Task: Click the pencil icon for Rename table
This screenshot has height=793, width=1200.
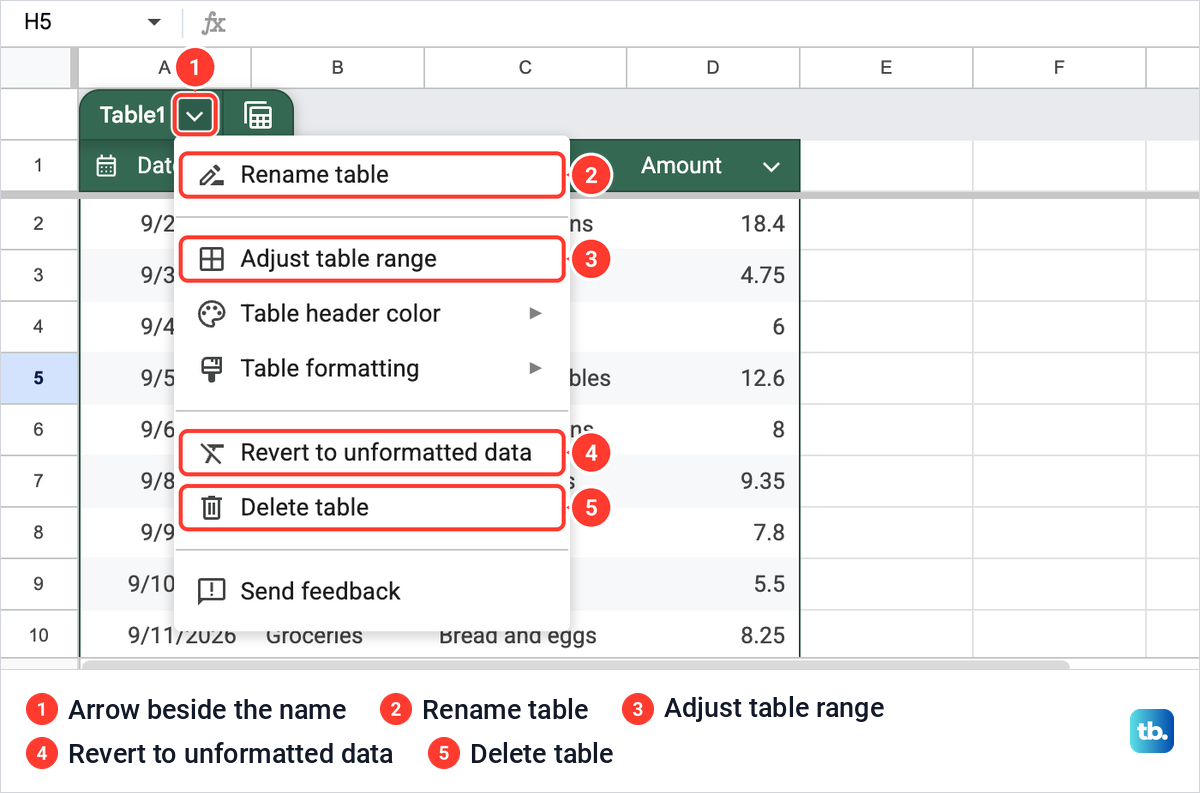Action: pyautogui.click(x=211, y=175)
